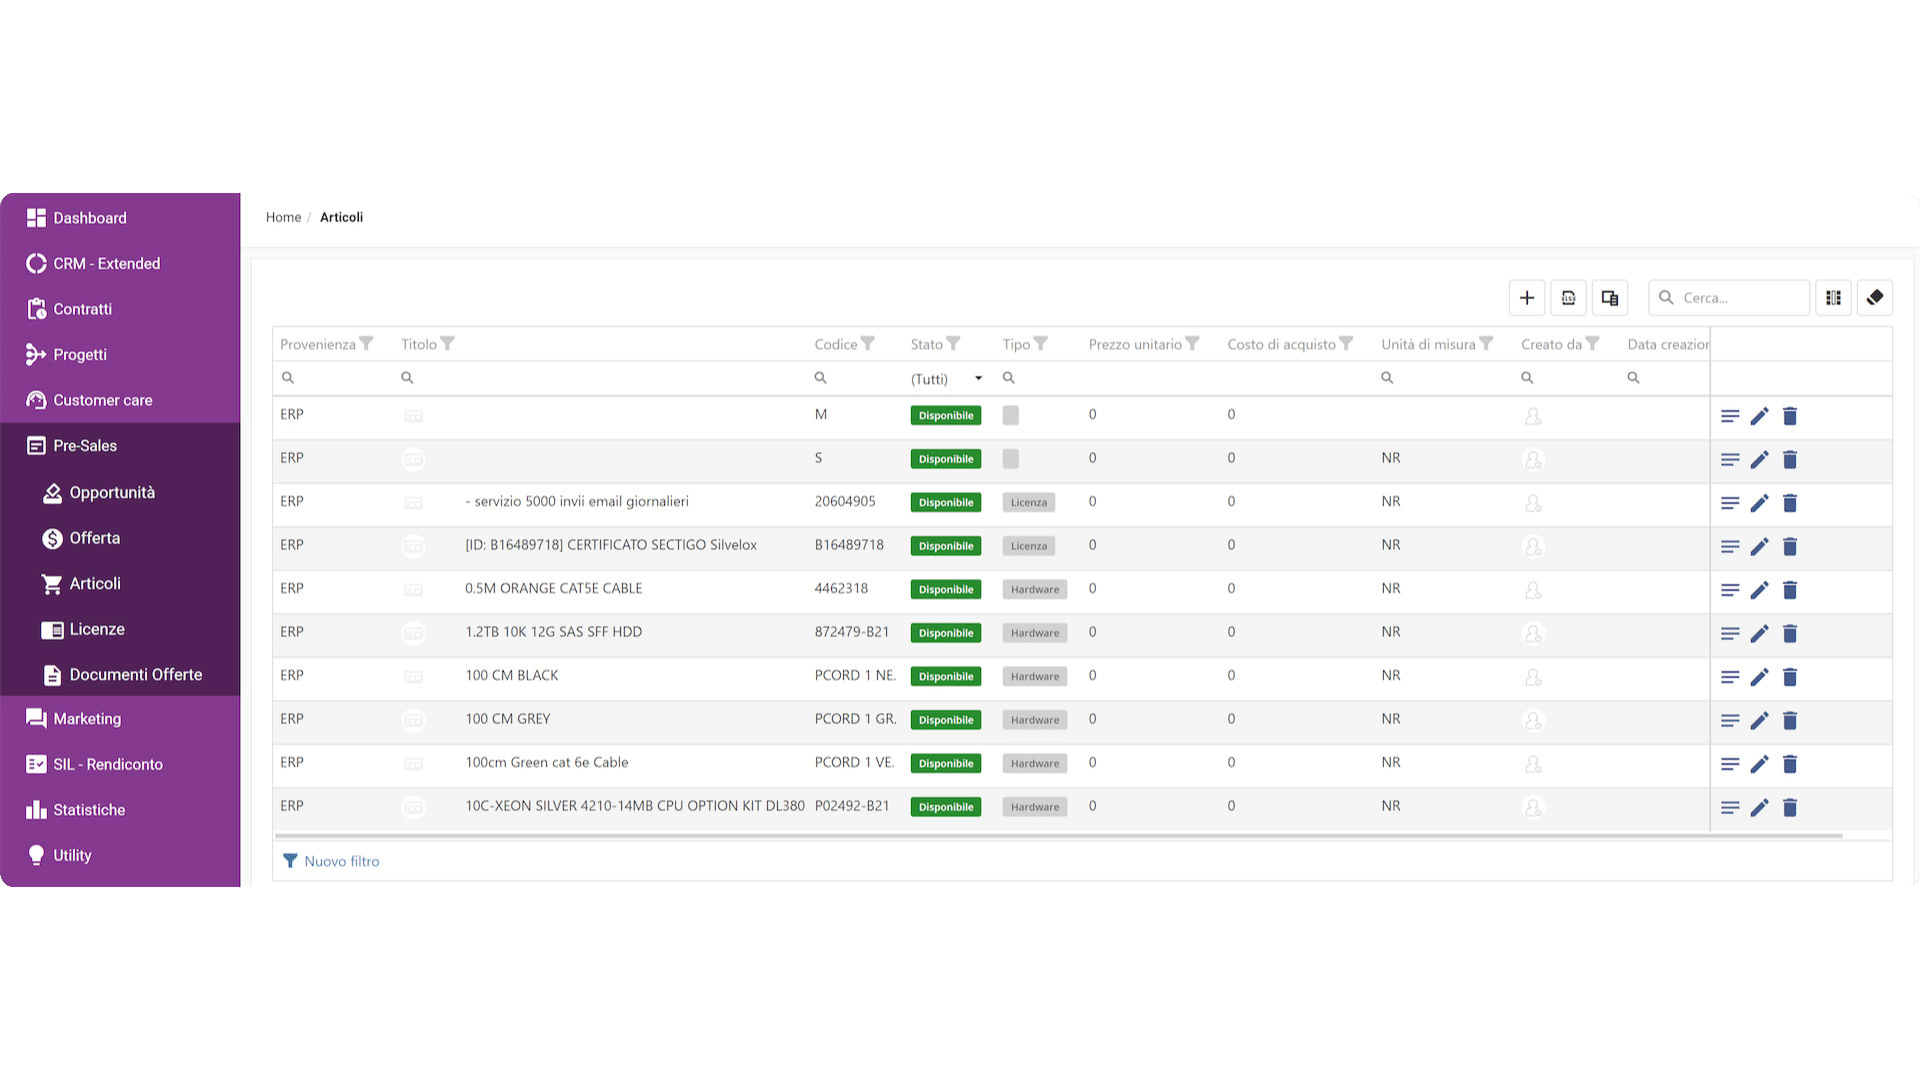Click the eraser clear filters icon
Screen dimensions: 1920x1080
[1875, 298]
